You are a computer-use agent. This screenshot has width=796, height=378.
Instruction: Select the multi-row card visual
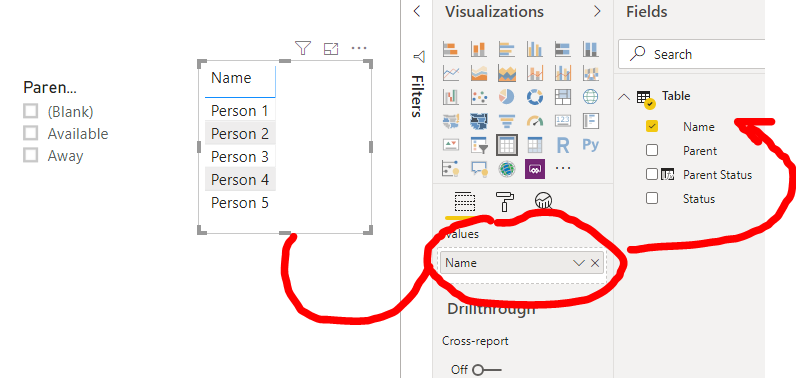(590, 121)
